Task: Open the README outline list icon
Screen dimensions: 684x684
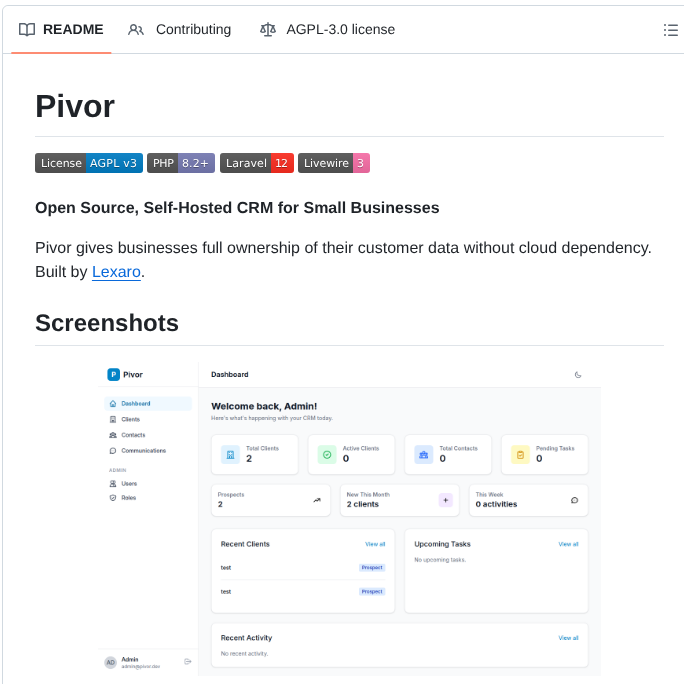Action: pyautogui.click(x=670, y=30)
